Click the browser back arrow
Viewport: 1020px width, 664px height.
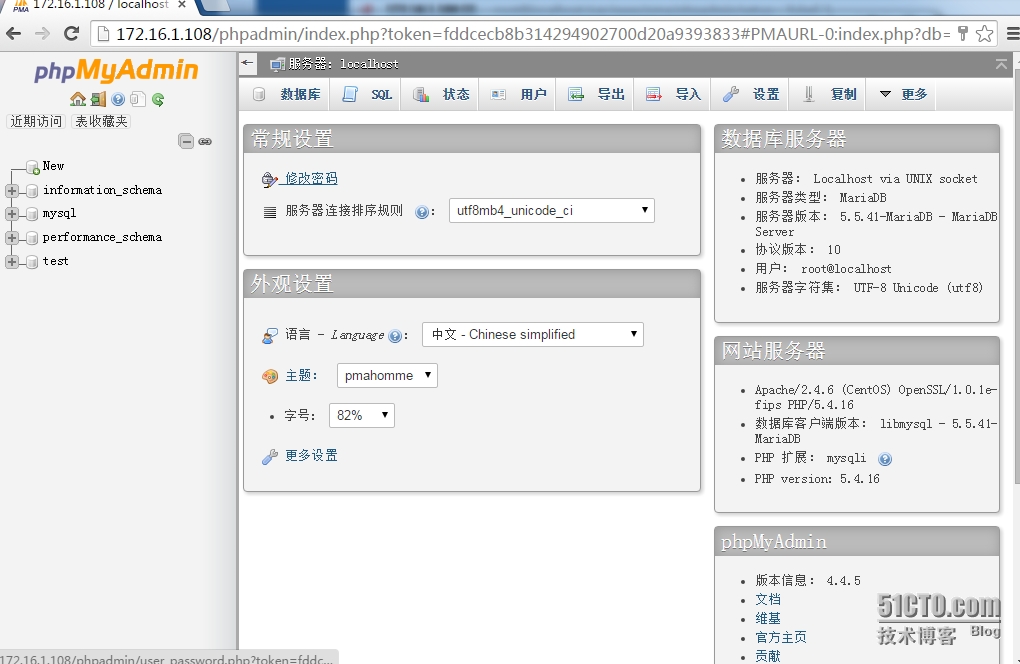click(14, 34)
